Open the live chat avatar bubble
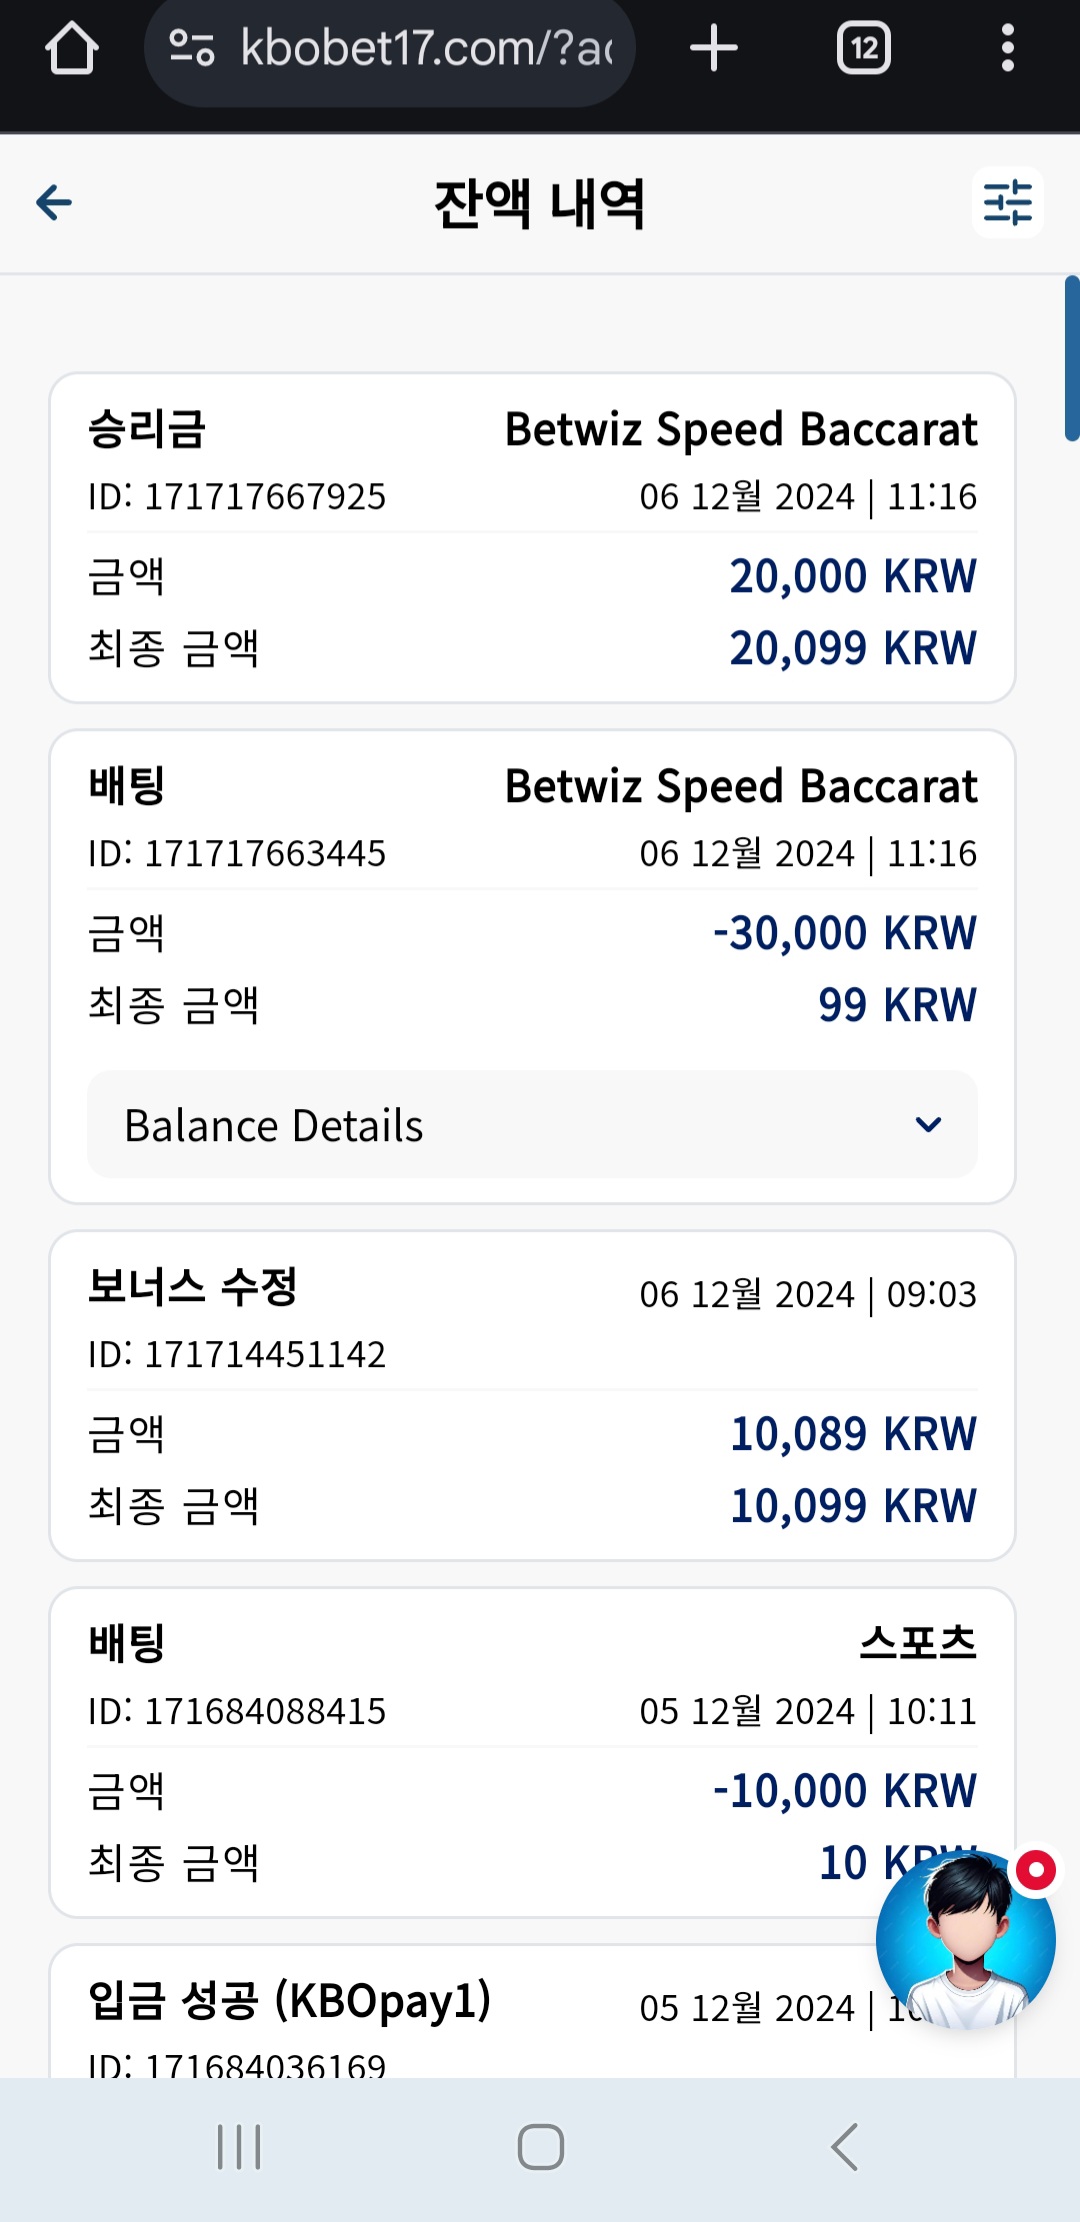The width and height of the screenshot is (1080, 2222). pyautogui.click(x=965, y=1939)
